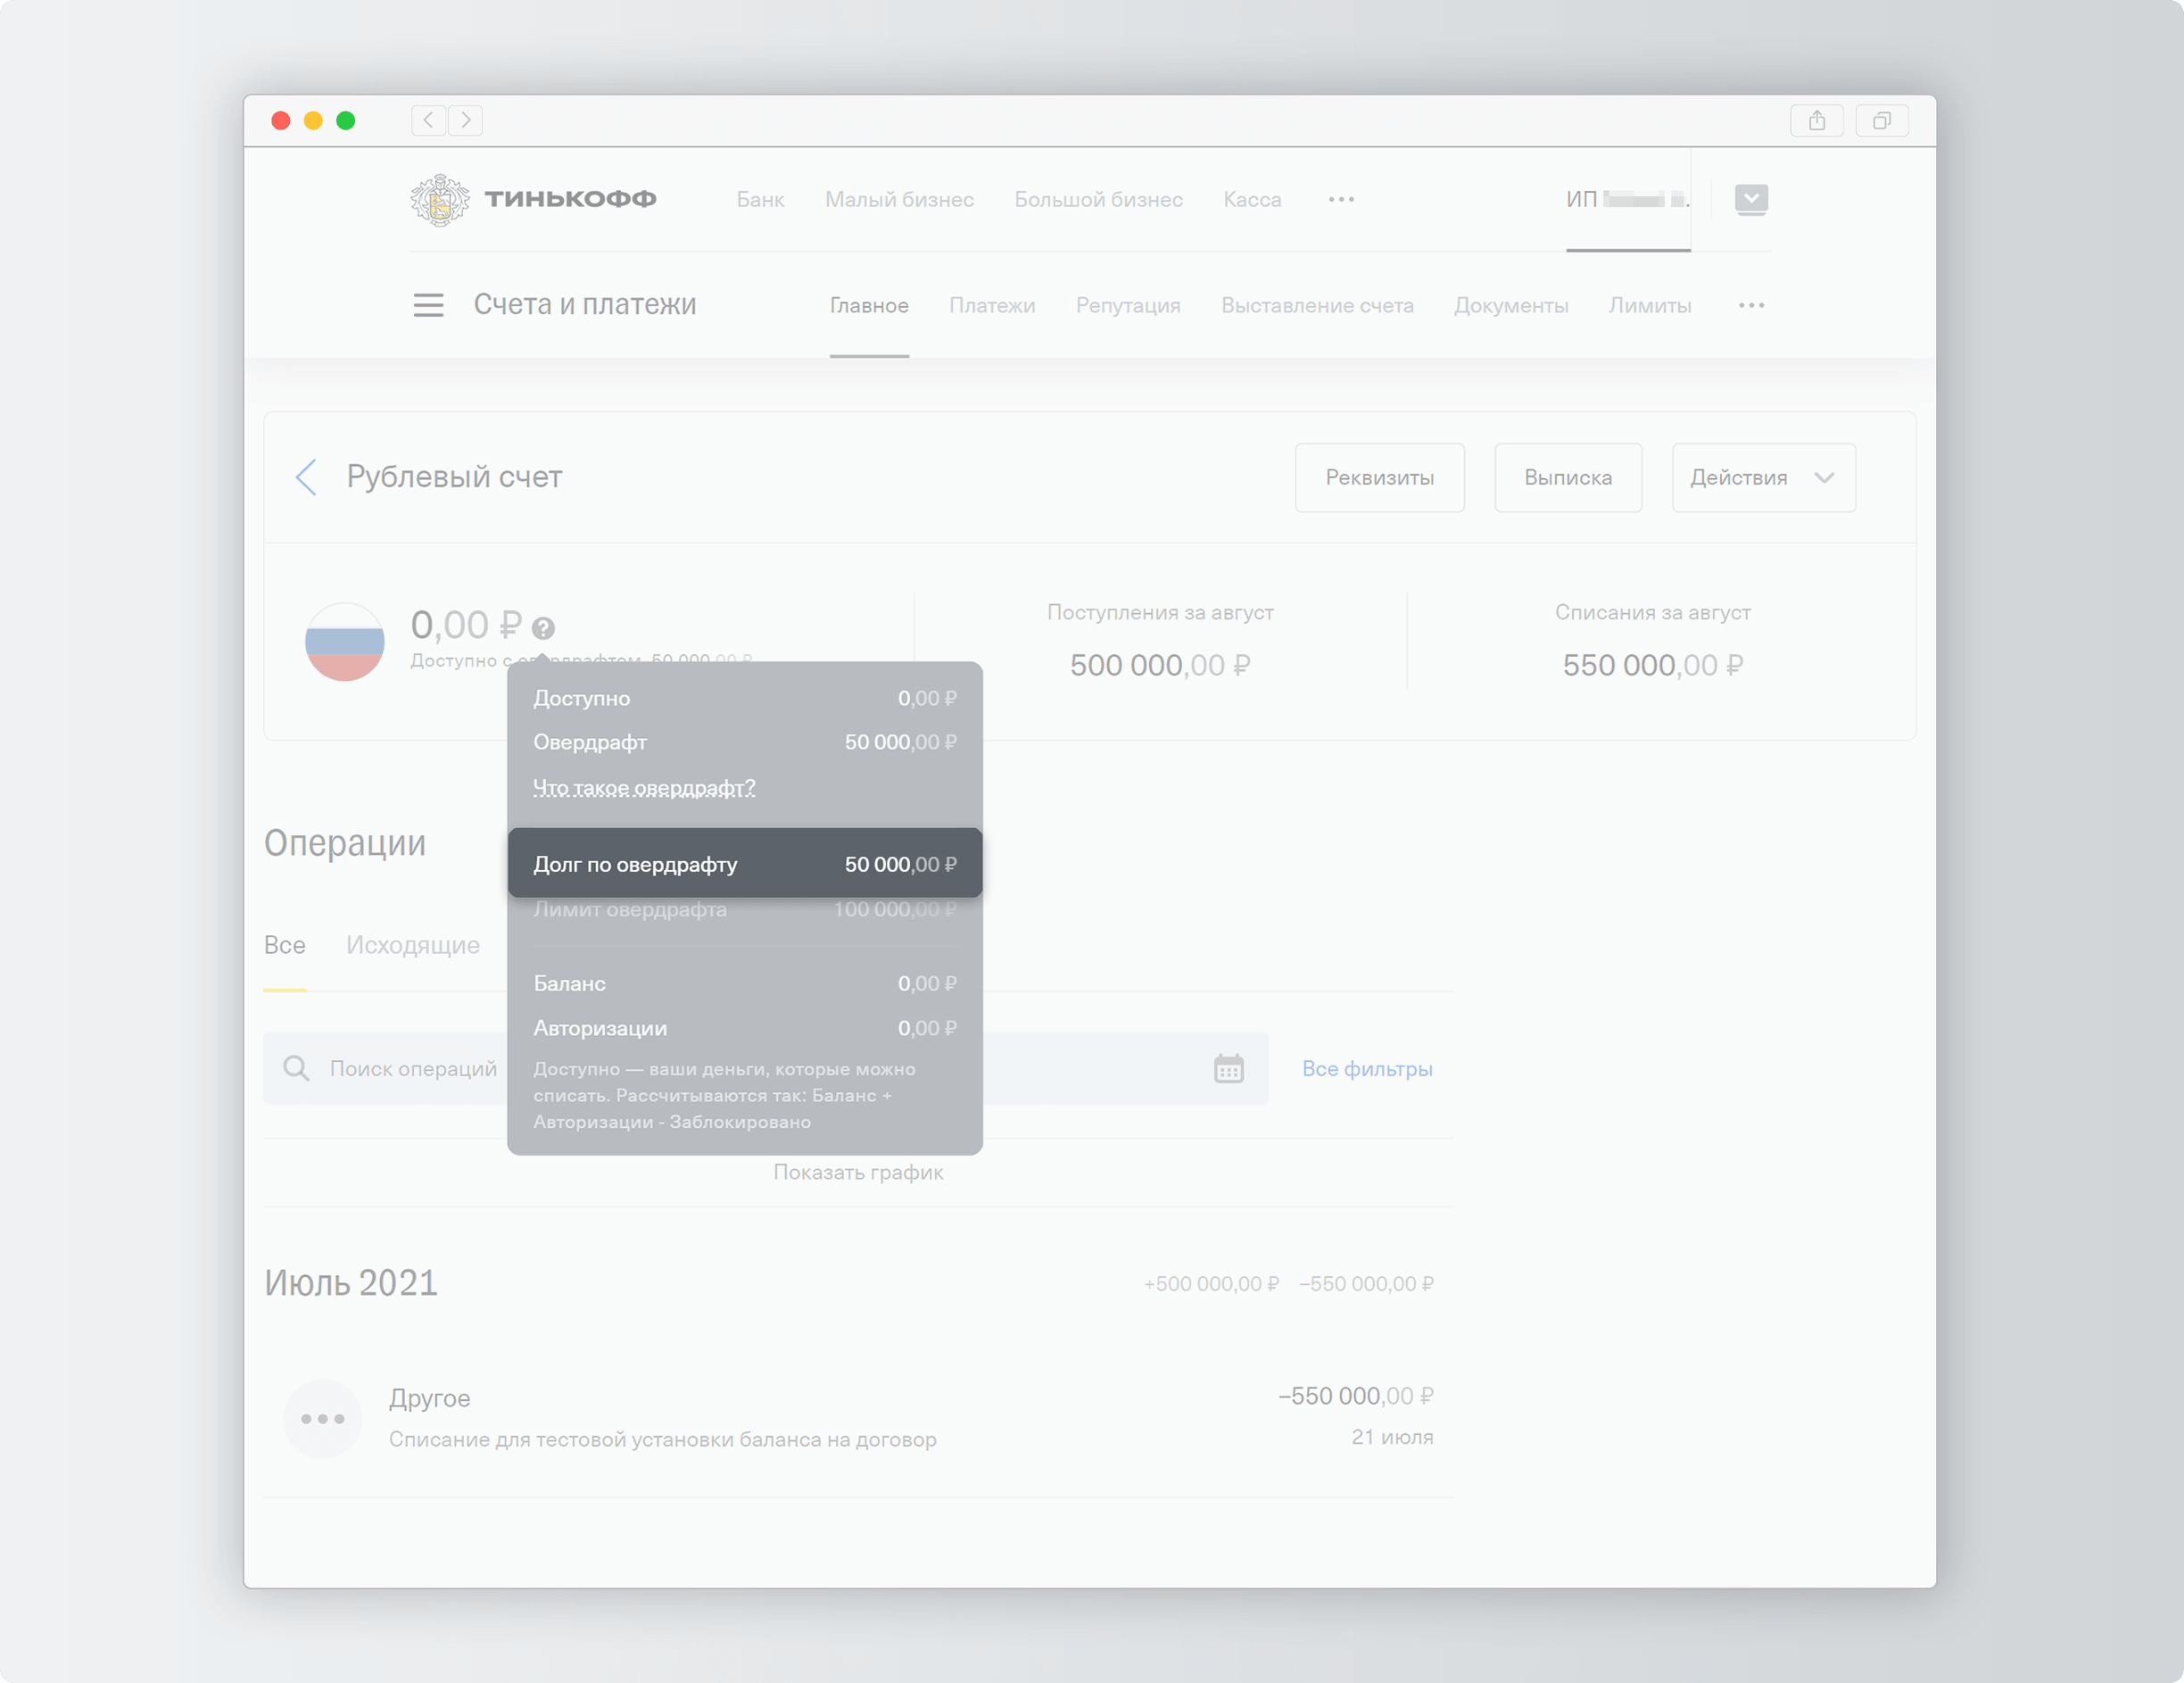The width and height of the screenshot is (2184, 1683).
Task: Switch to the Платежи tab
Action: [x=991, y=306]
